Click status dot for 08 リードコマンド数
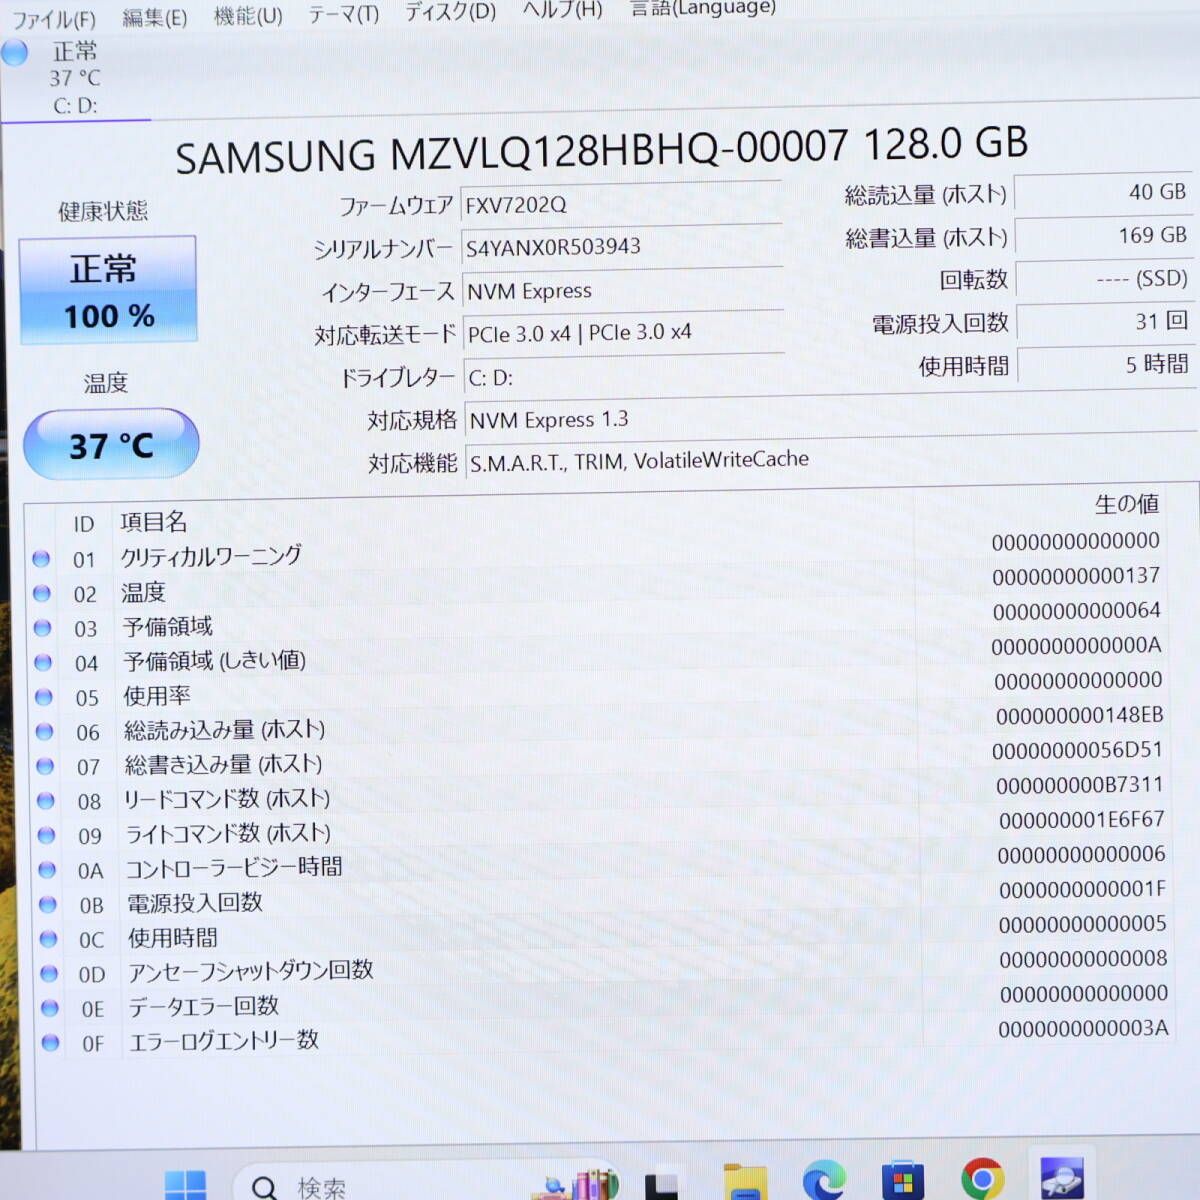This screenshot has height=1200, width=1200. pyautogui.click(x=46, y=800)
